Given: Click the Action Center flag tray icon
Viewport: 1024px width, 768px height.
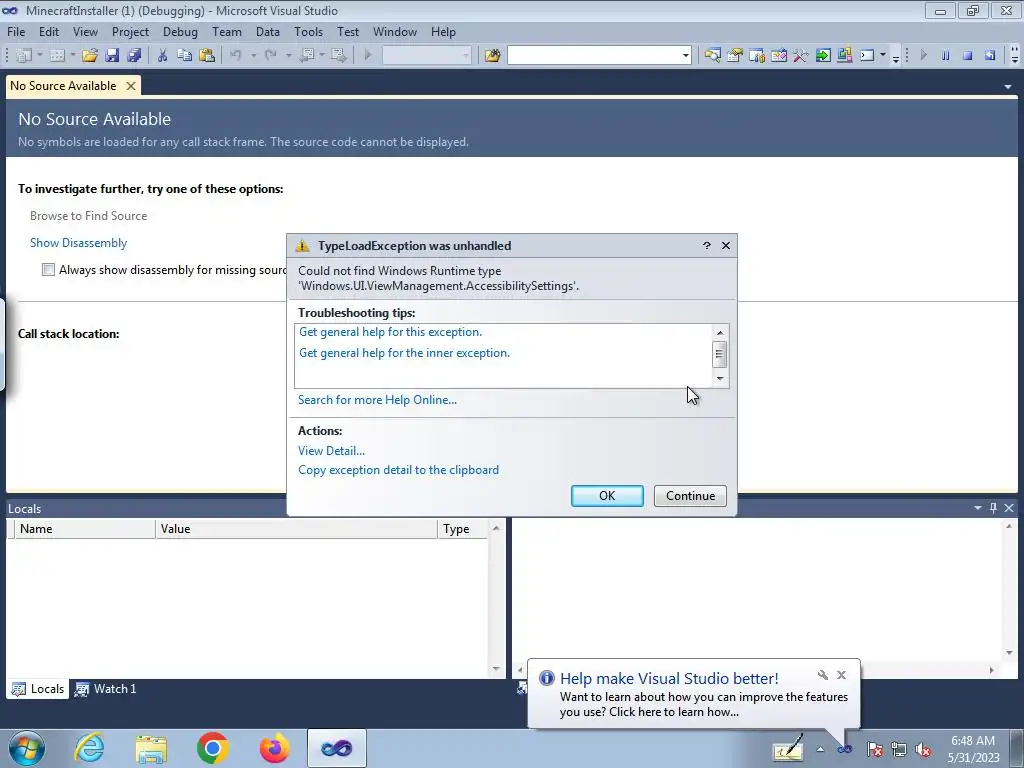Looking at the screenshot, I should (875, 749).
